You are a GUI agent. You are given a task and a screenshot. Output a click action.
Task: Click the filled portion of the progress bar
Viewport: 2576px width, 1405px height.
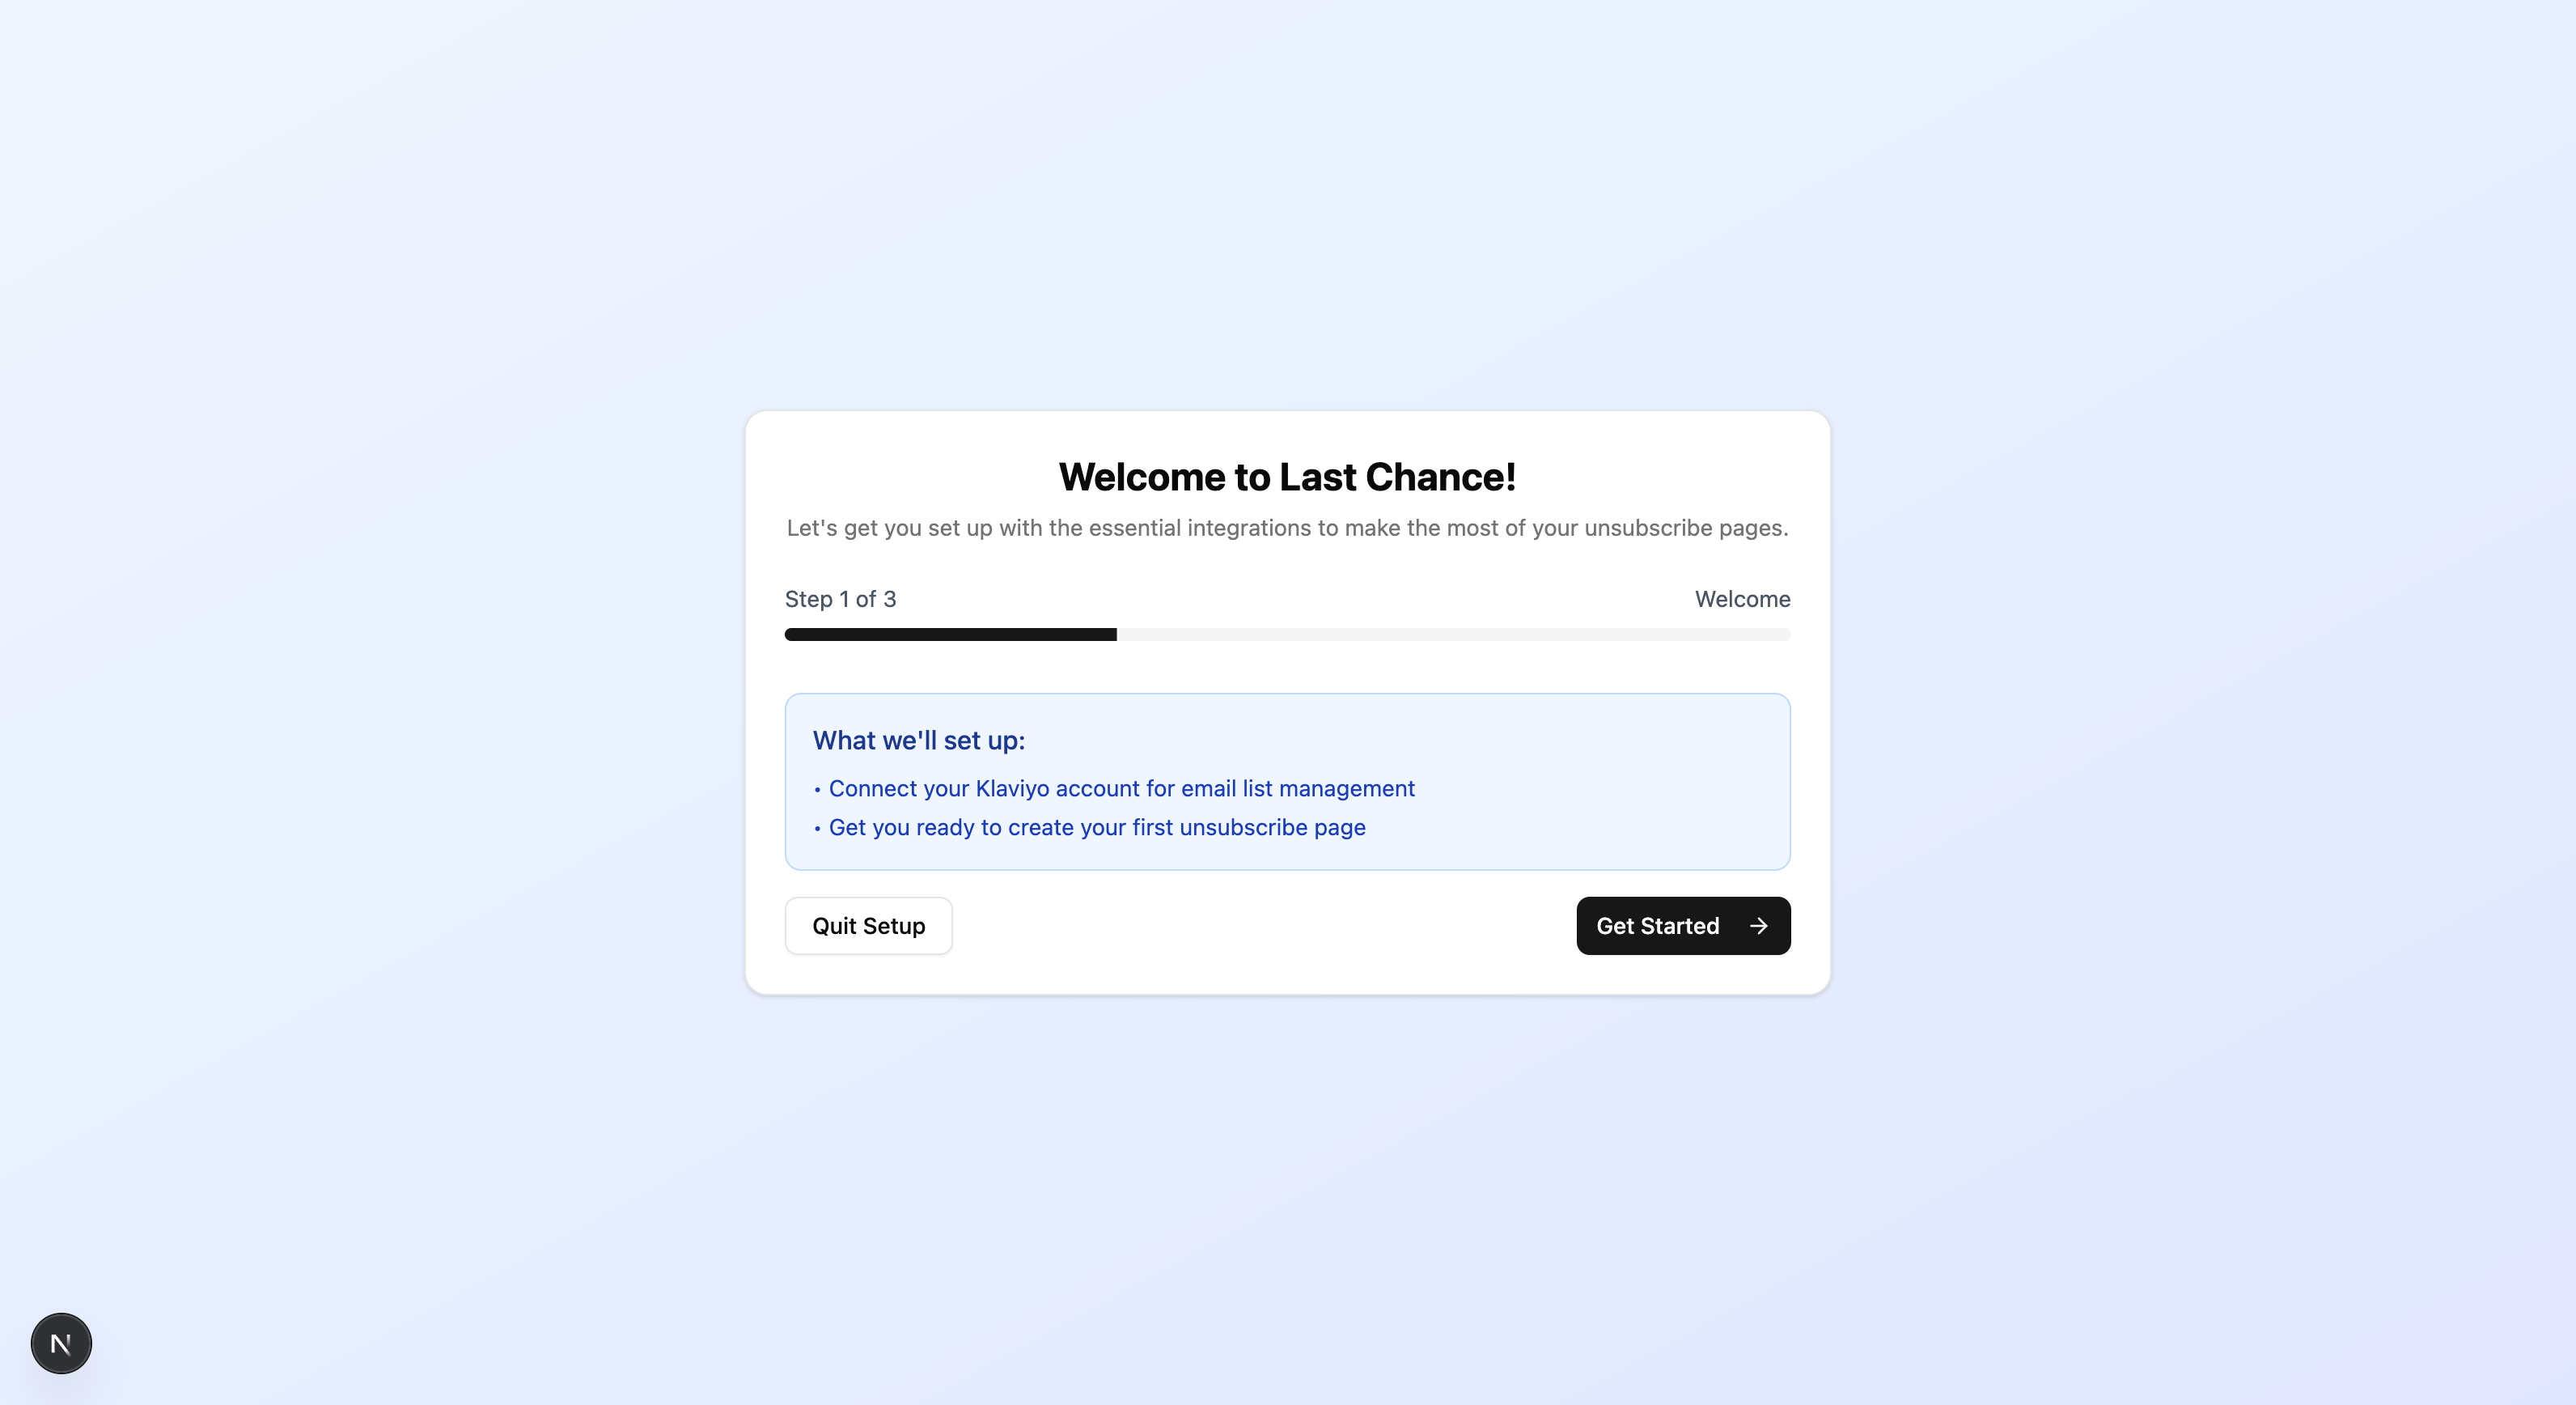[x=950, y=634]
